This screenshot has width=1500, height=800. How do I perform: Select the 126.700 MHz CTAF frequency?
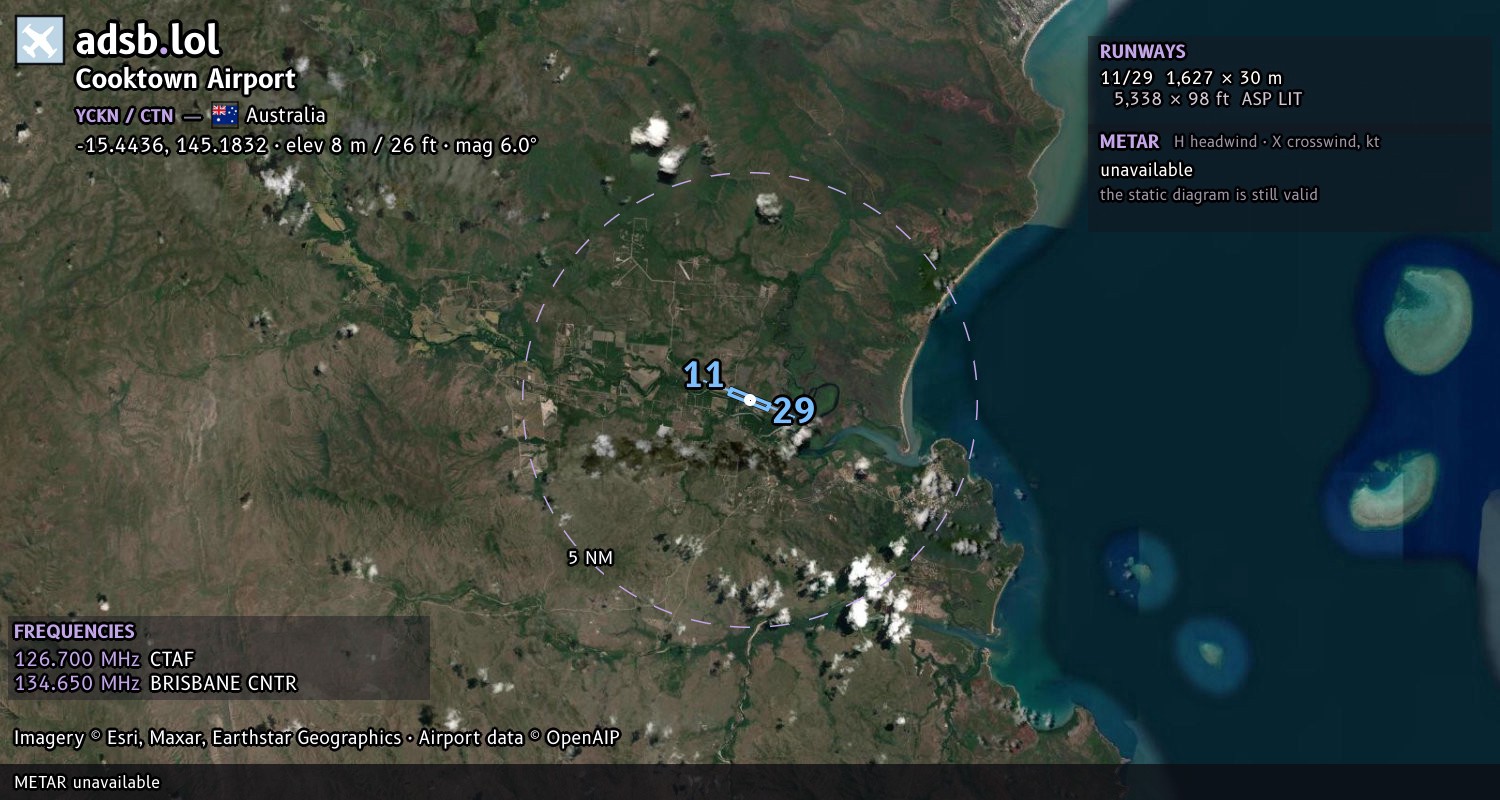[104, 659]
